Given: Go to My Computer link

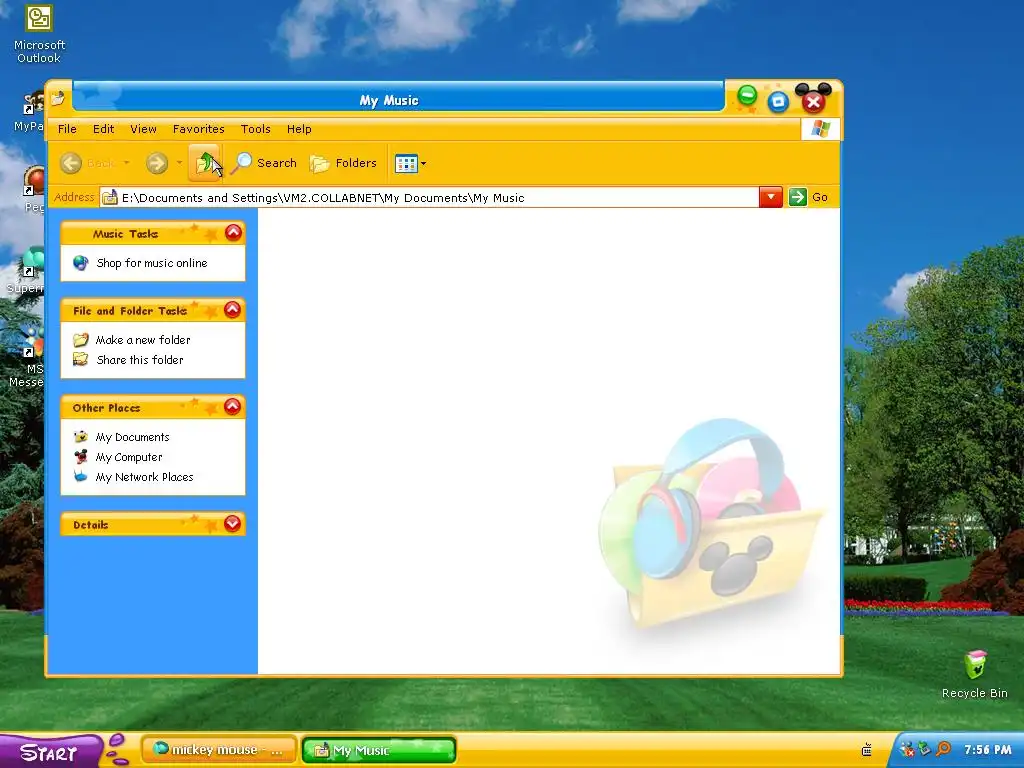Looking at the screenshot, I should pos(129,457).
